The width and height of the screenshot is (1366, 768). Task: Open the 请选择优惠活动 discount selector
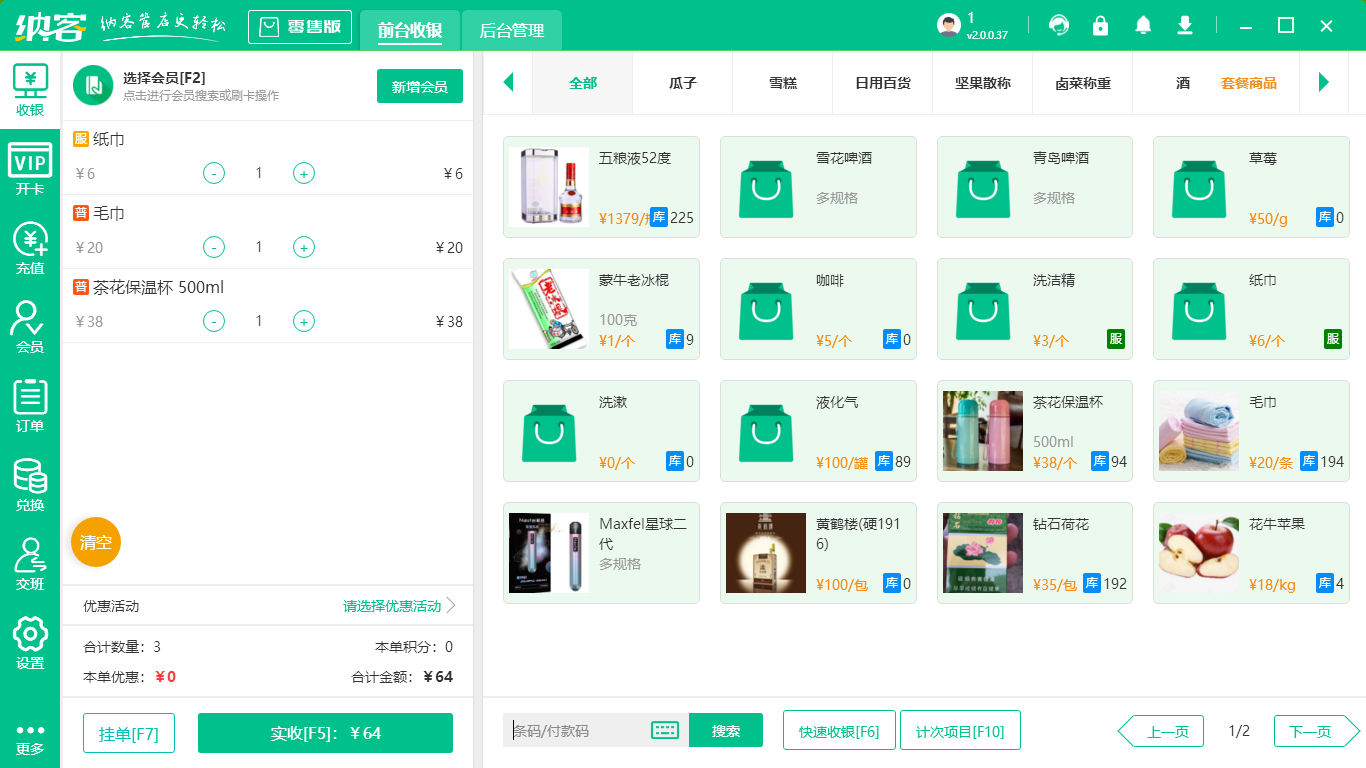[392, 605]
